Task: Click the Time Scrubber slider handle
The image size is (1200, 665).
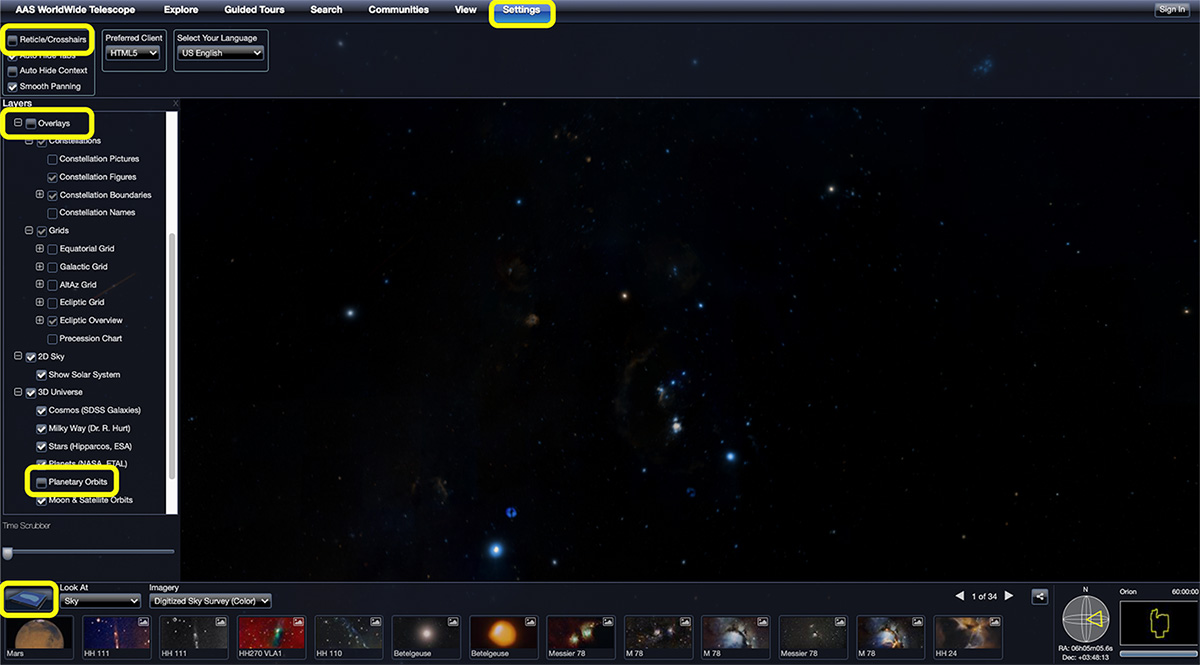Action: pos(8,552)
